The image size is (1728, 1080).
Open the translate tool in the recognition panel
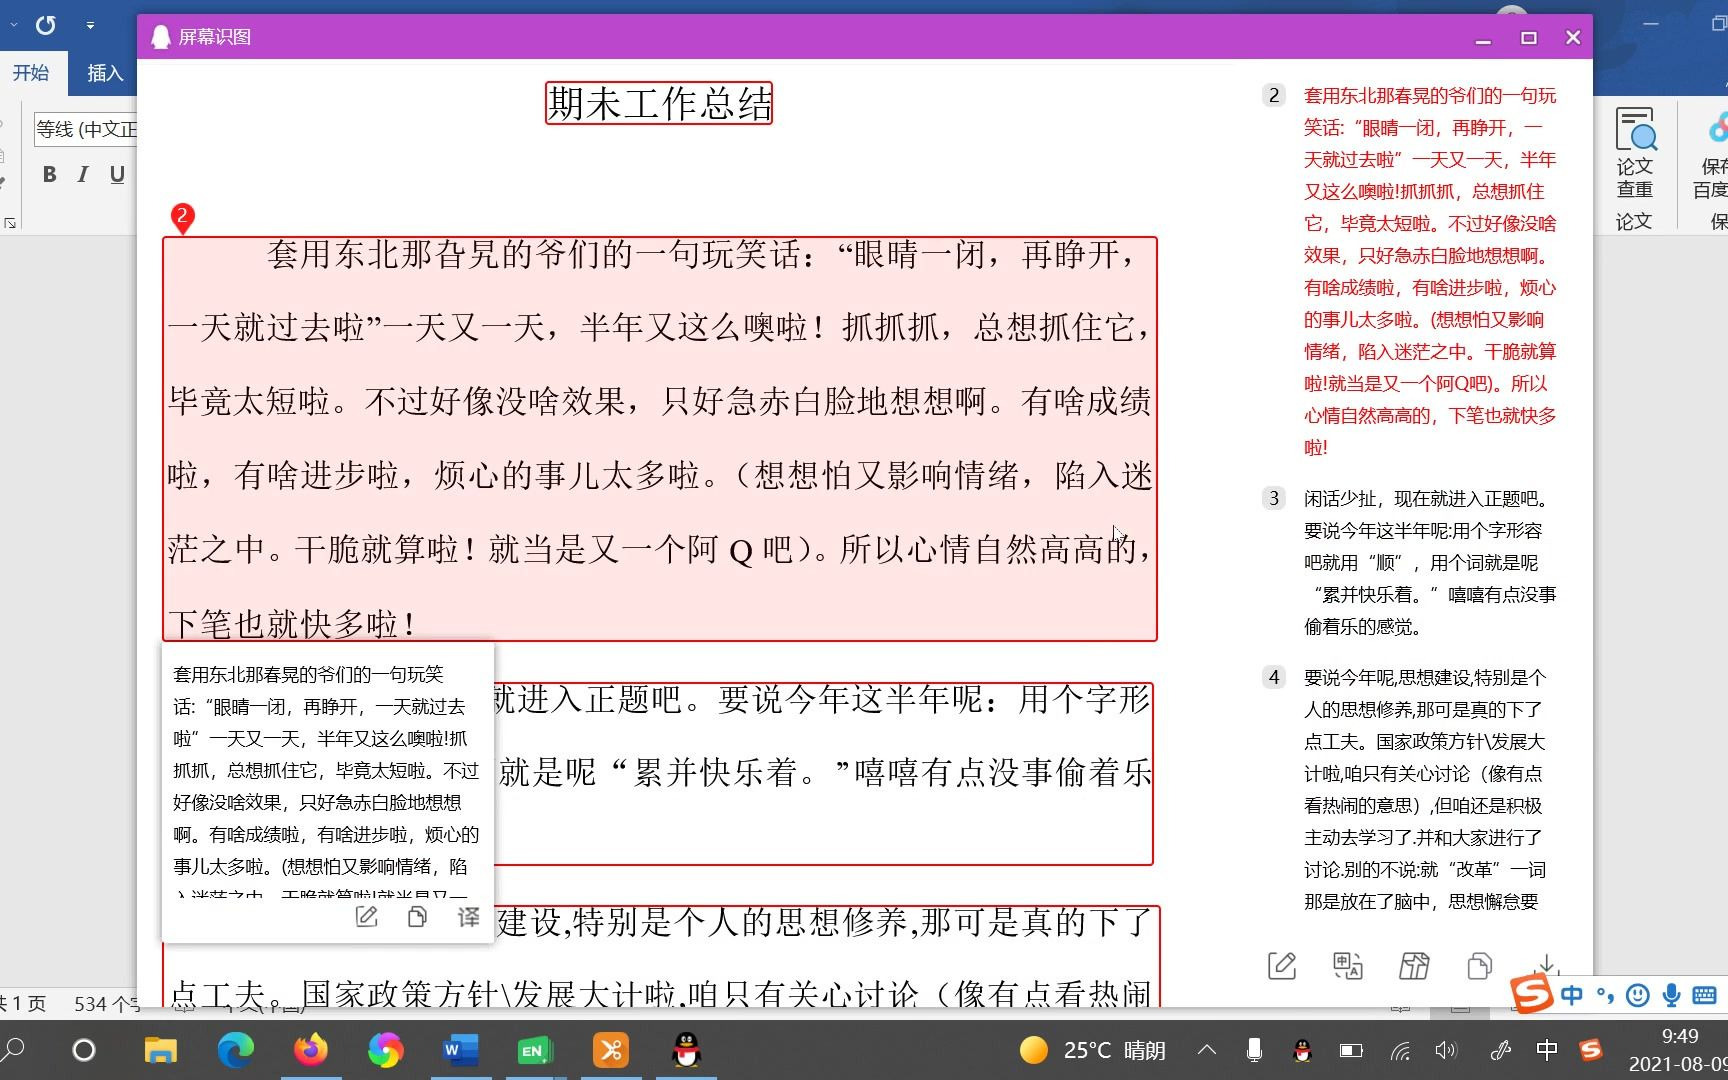point(1348,965)
